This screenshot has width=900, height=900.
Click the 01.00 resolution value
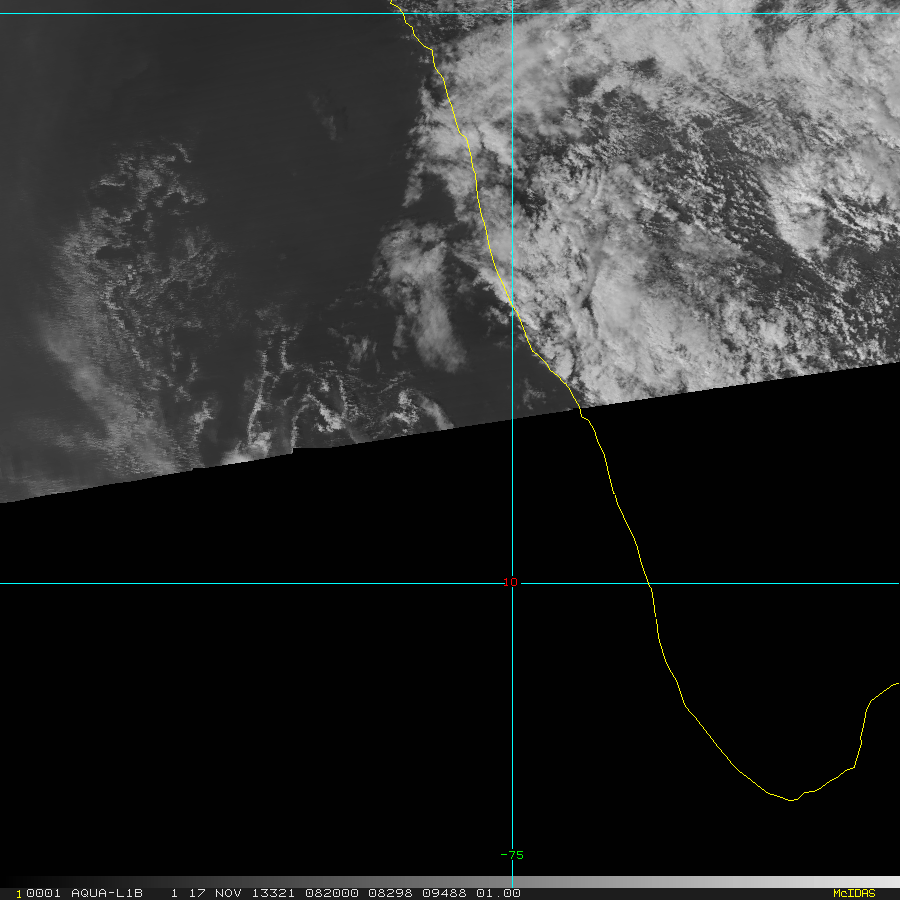(498, 893)
